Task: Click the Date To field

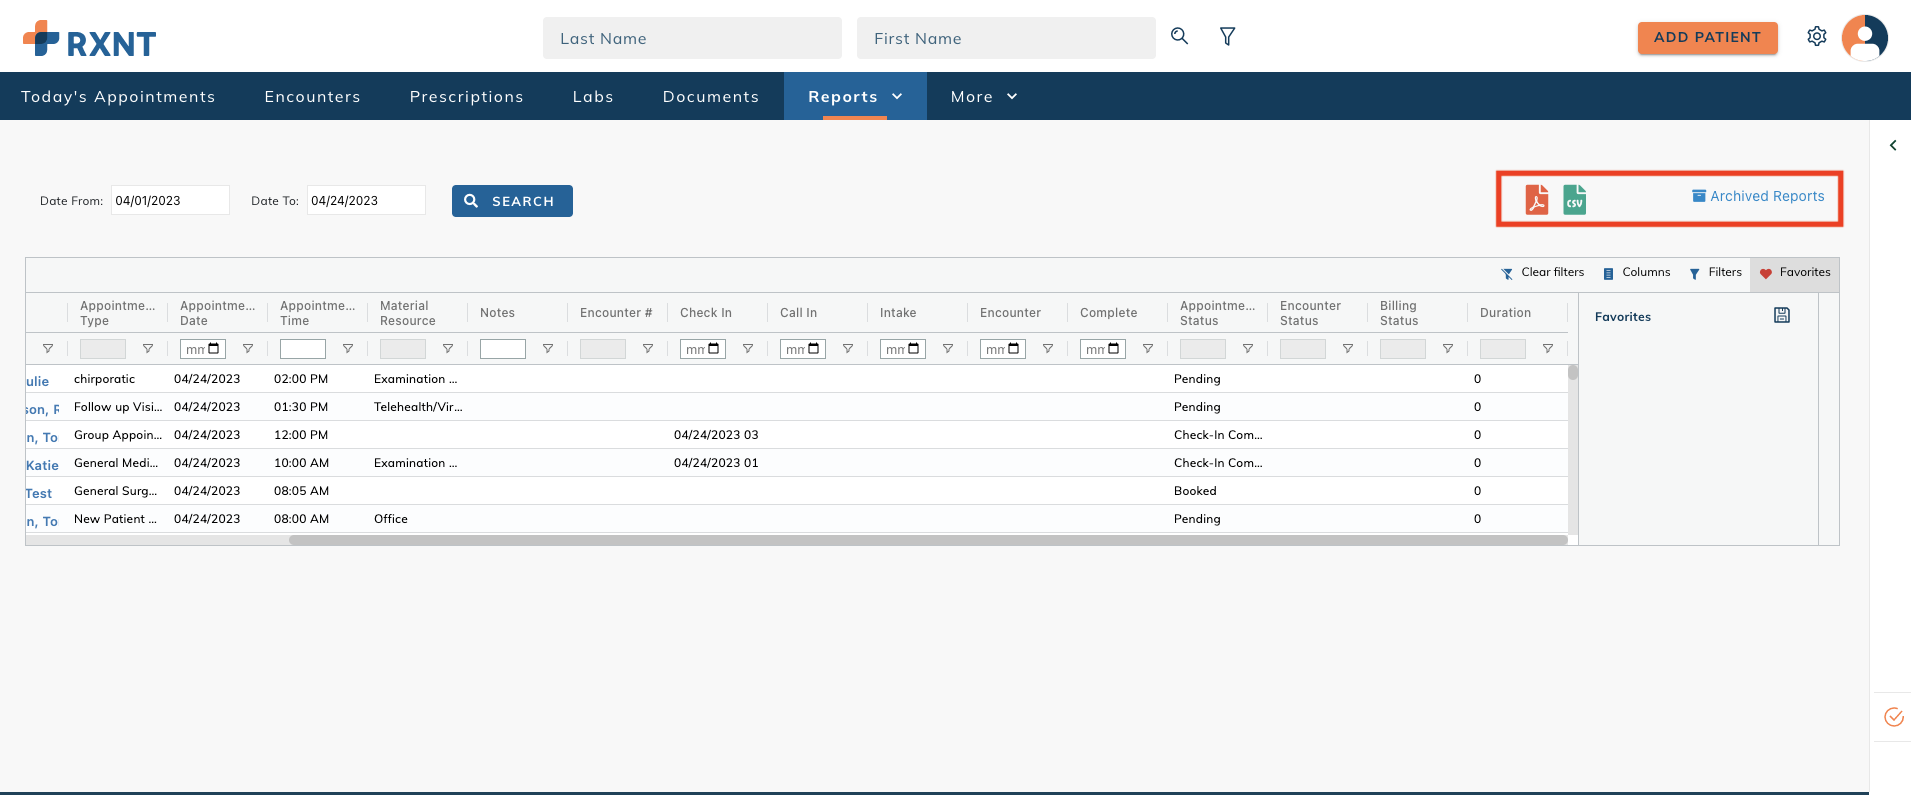Action: click(x=366, y=200)
